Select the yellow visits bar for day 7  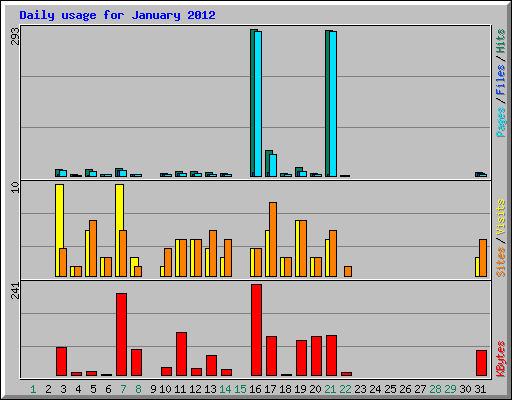119,230
